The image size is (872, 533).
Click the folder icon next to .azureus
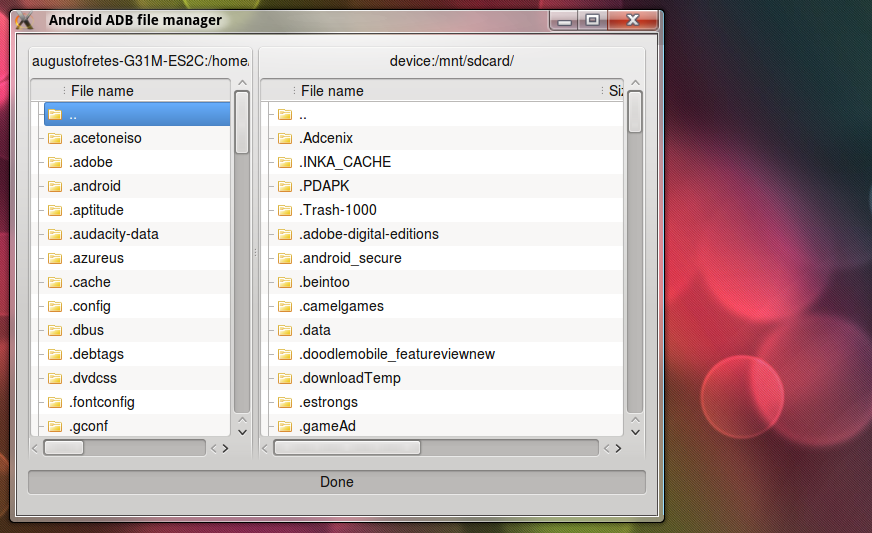pyautogui.click(x=54, y=258)
